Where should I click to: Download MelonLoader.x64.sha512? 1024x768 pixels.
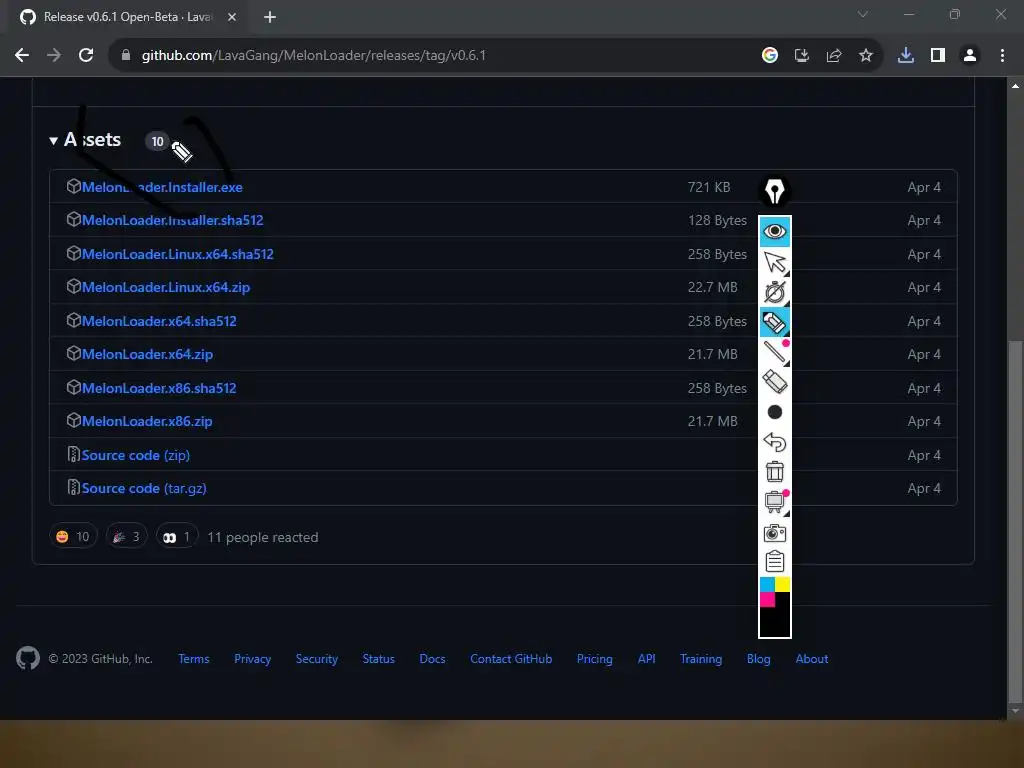(x=159, y=321)
